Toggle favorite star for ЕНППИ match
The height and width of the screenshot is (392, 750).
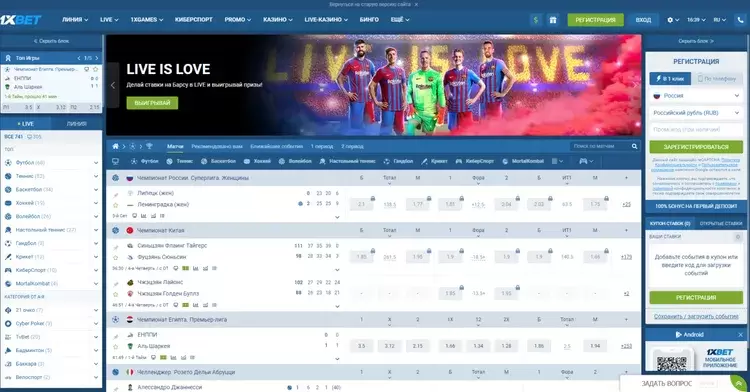coord(115,347)
